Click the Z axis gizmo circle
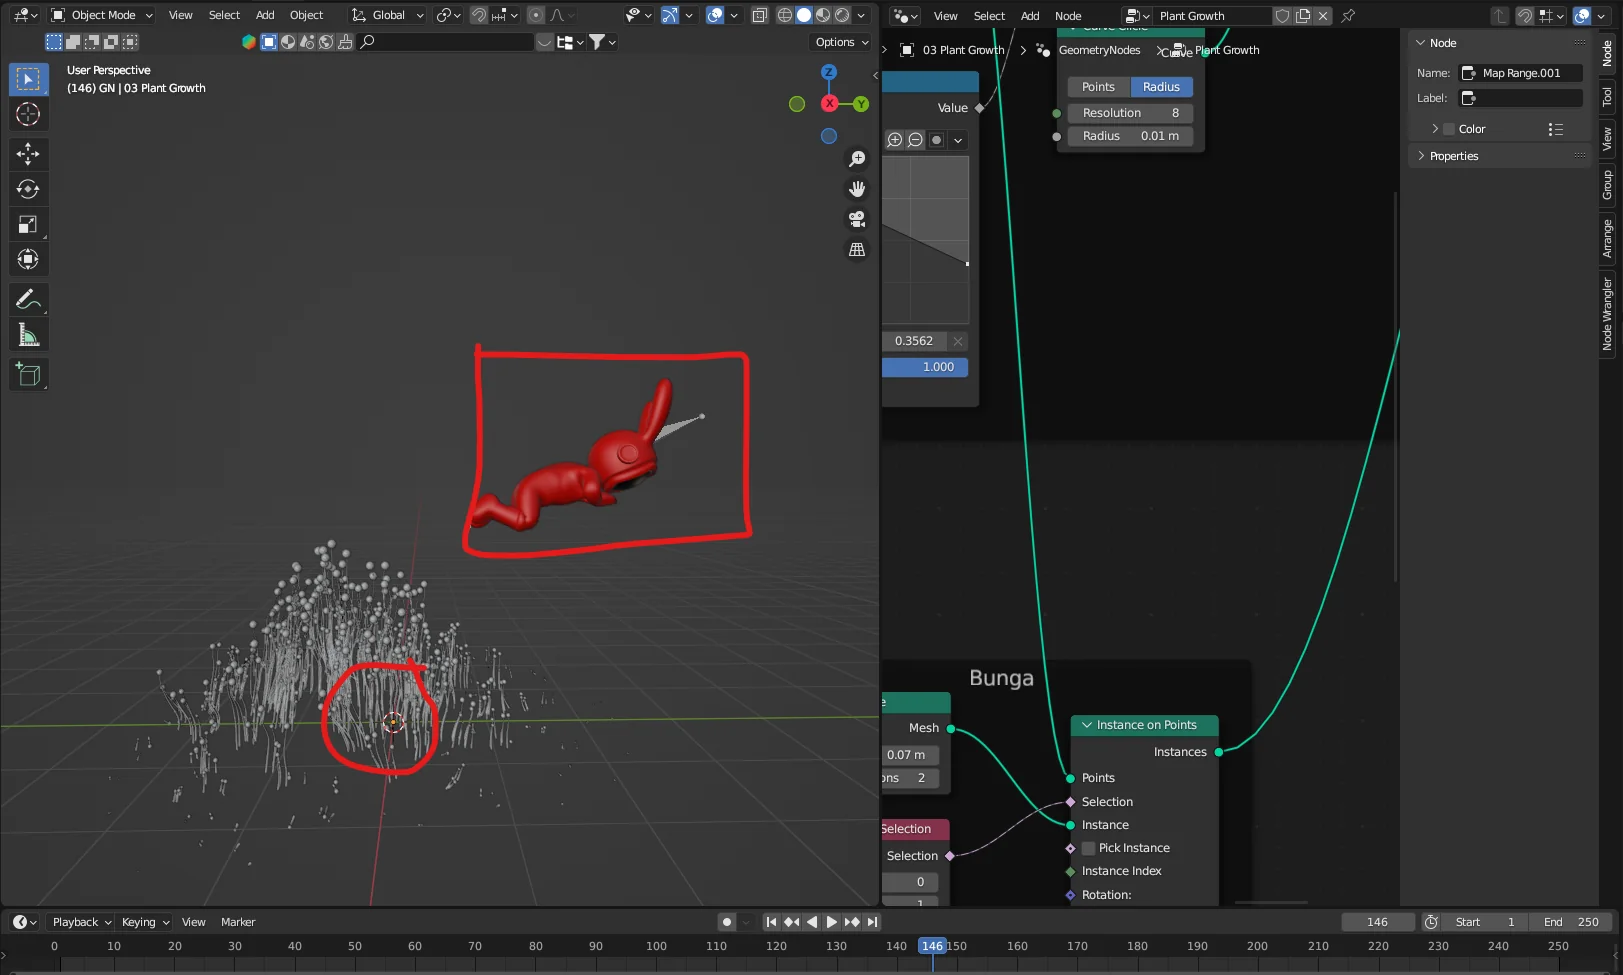1623x975 pixels. (x=829, y=72)
